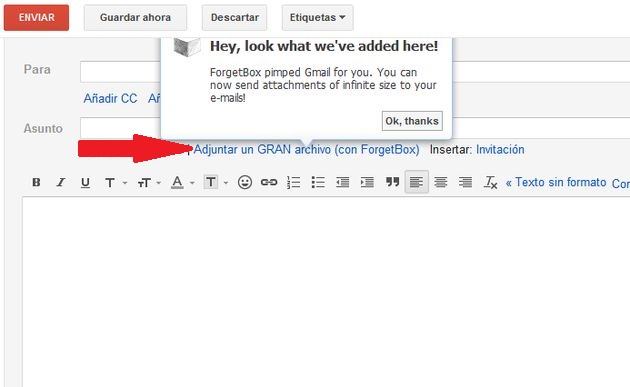Center align the text
The image size is (630, 387).
[x=441, y=182]
